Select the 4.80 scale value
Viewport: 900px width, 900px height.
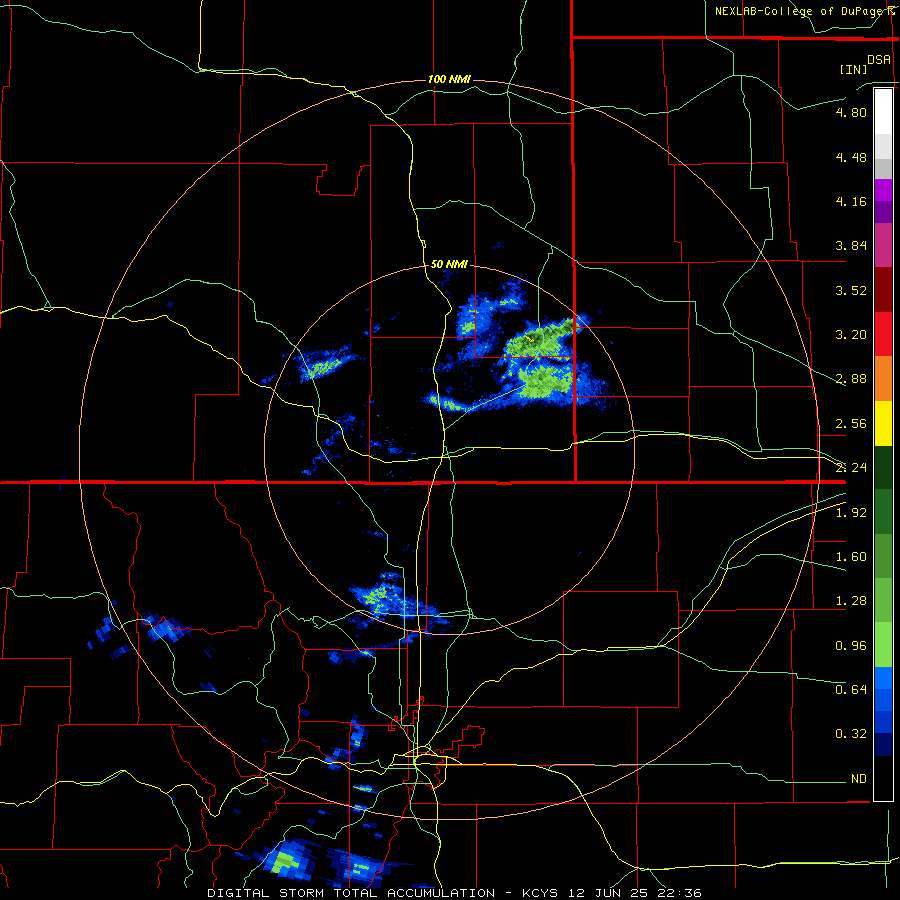[851, 112]
